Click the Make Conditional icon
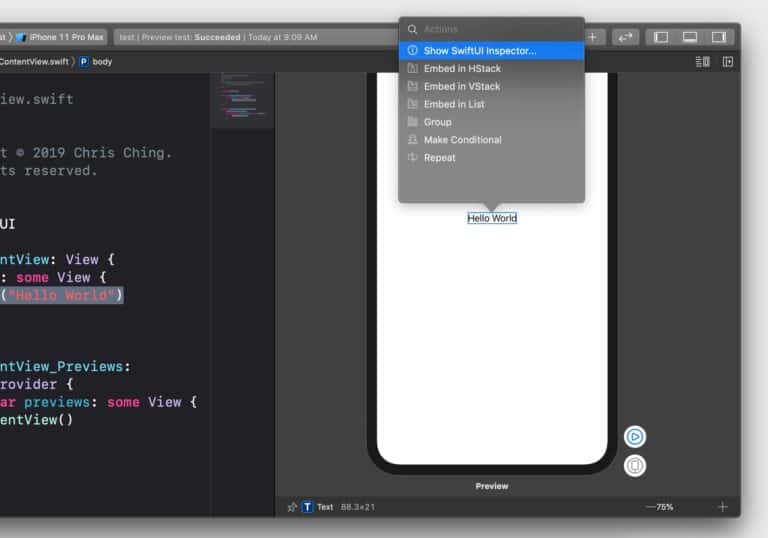 412,140
